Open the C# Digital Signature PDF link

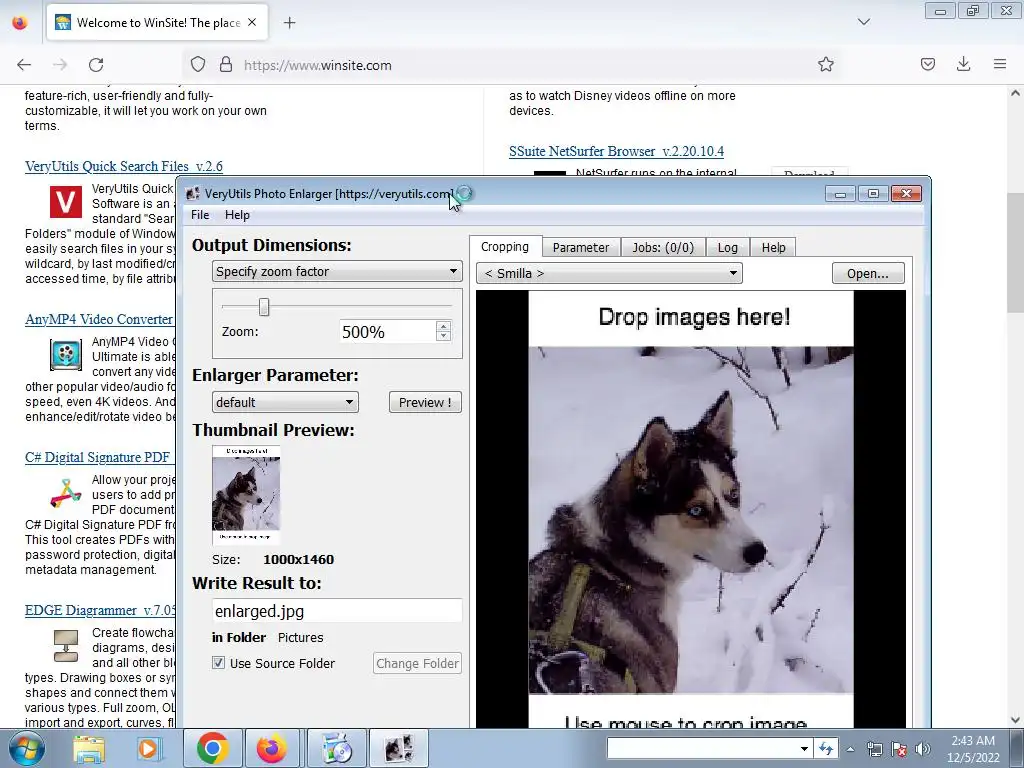click(x=97, y=457)
